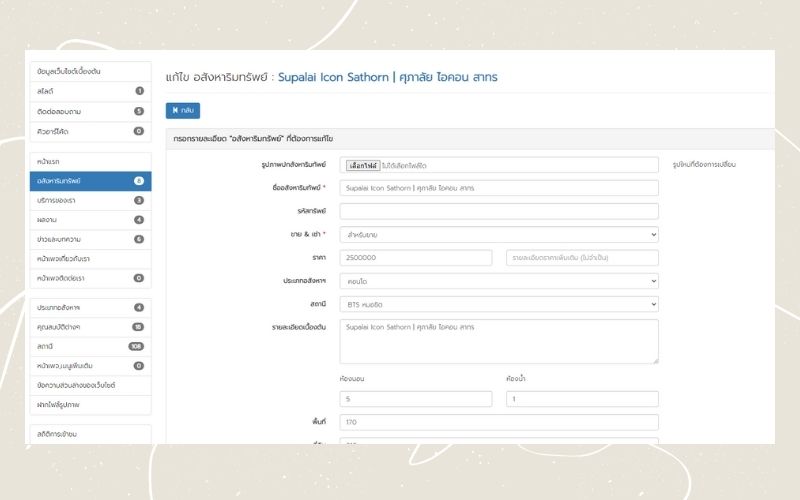Open the สถิติการเข้าชม sidebar item
The image size is (800, 500).
click(x=91, y=434)
